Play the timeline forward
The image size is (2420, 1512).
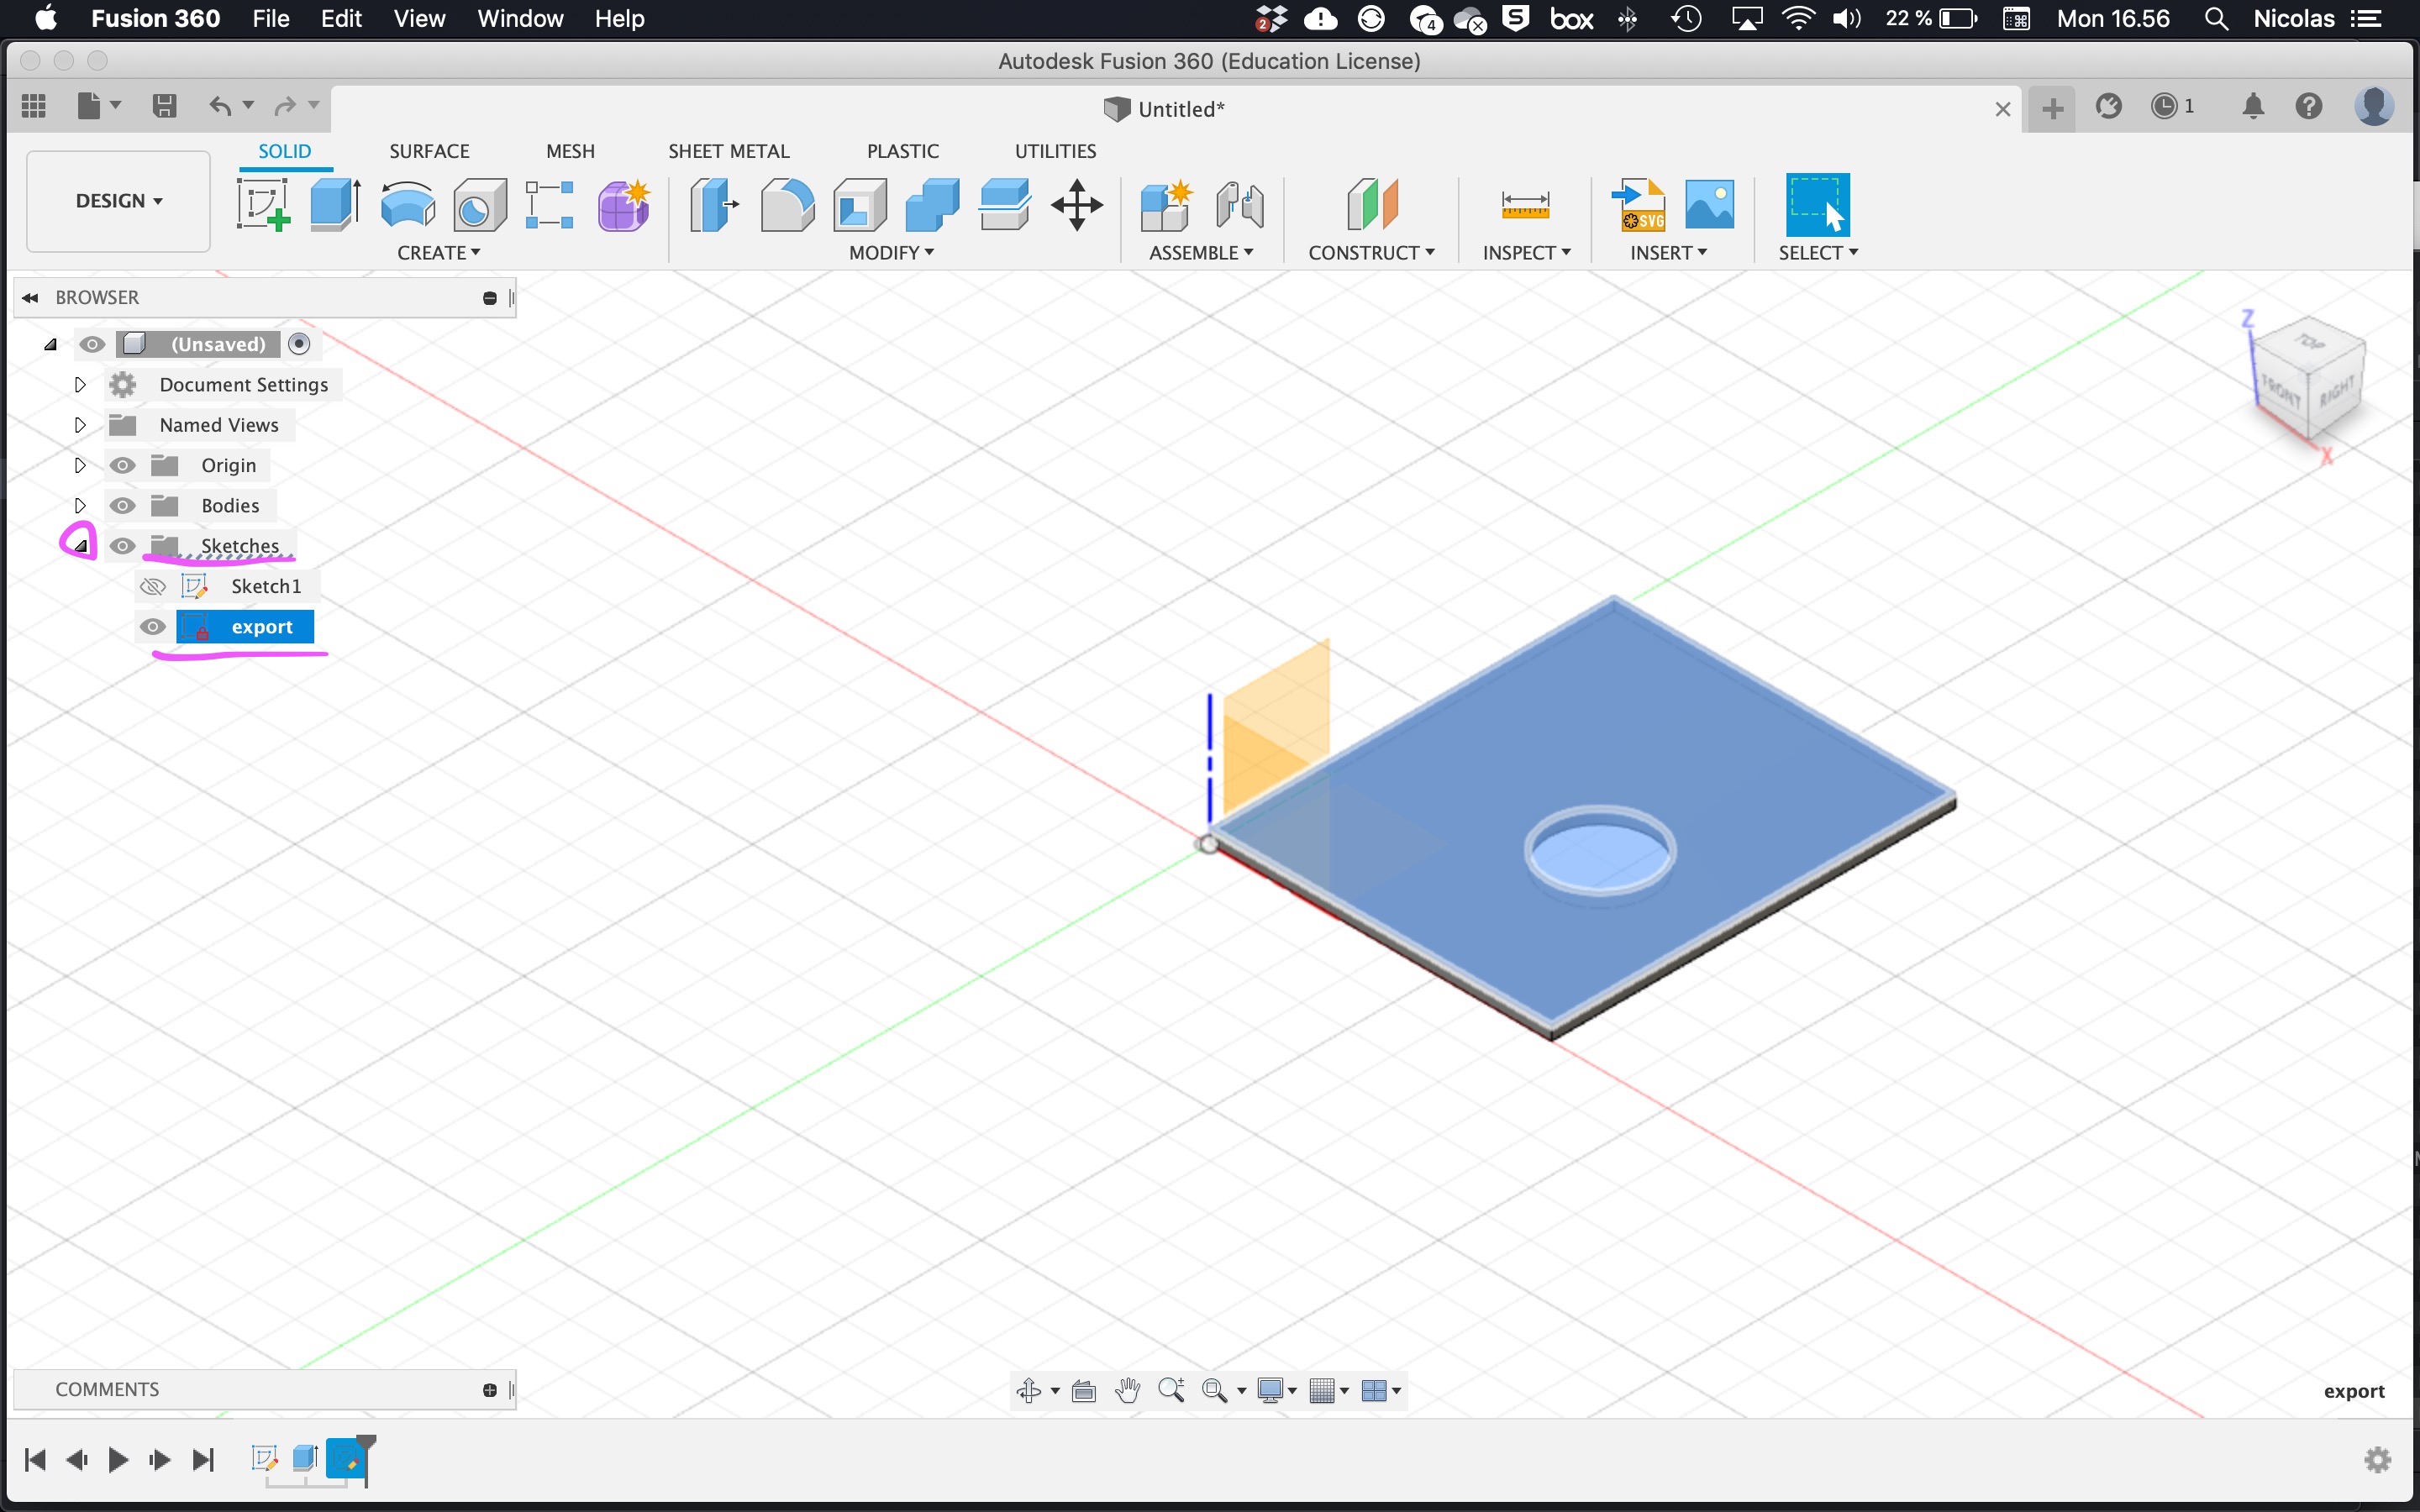118,1460
